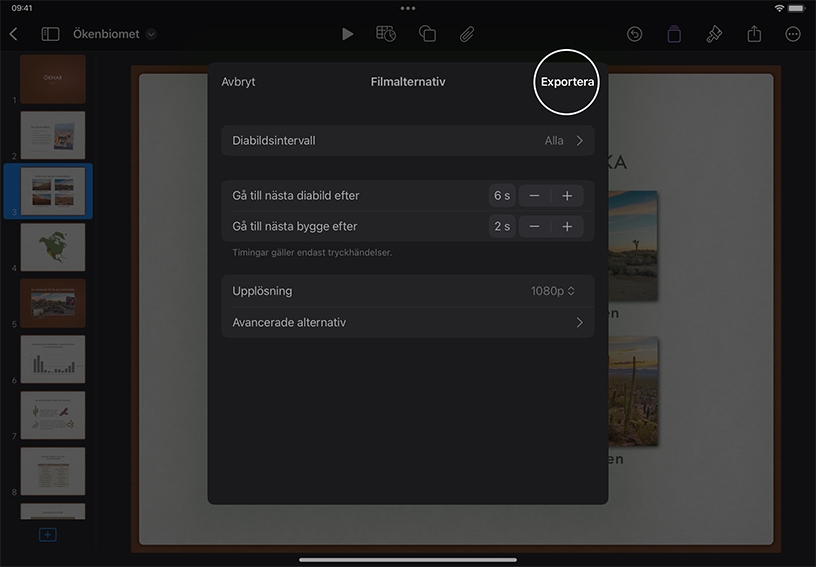Select the 6 s slide duration field
Image resolution: width=816 pixels, height=567 pixels.
click(x=502, y=196)
